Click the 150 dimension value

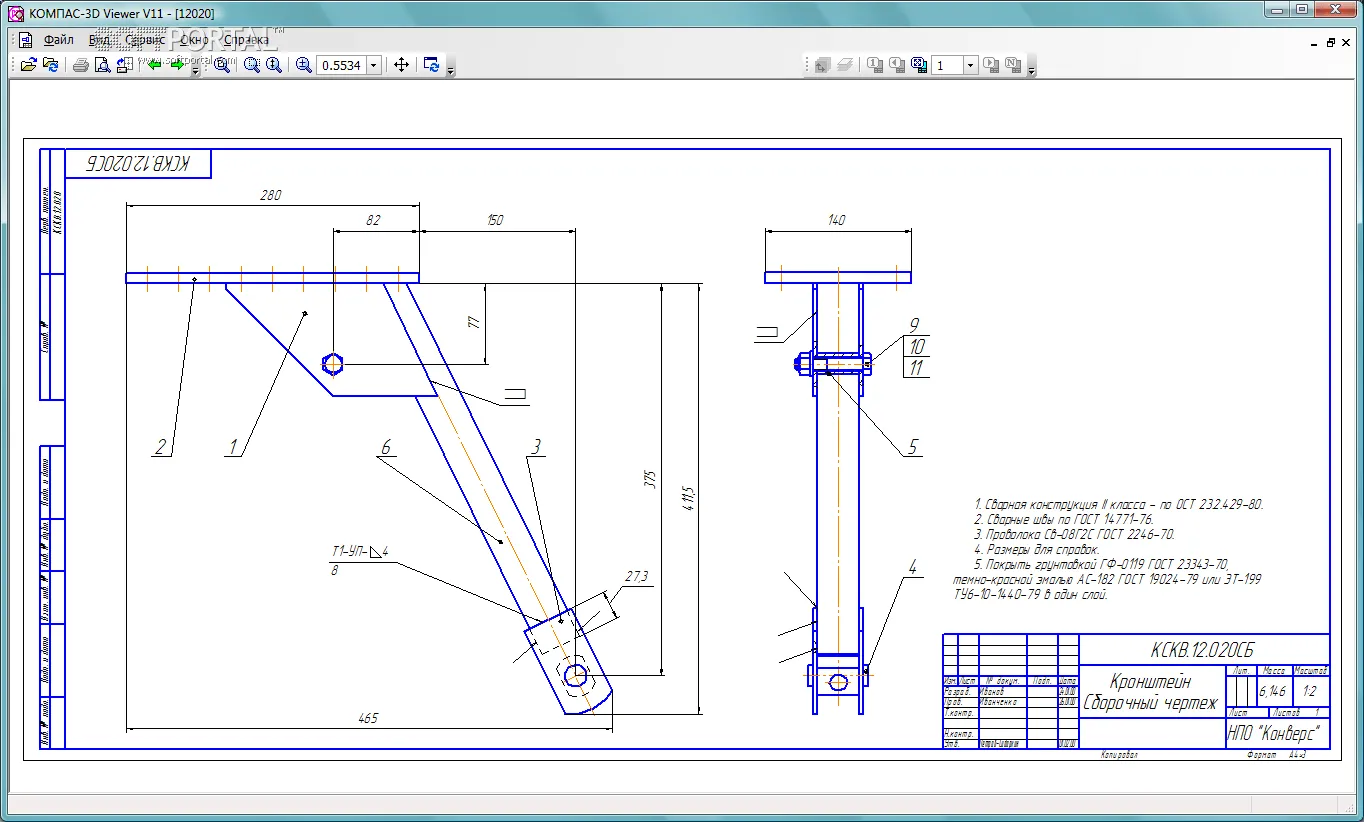(495, 220)
